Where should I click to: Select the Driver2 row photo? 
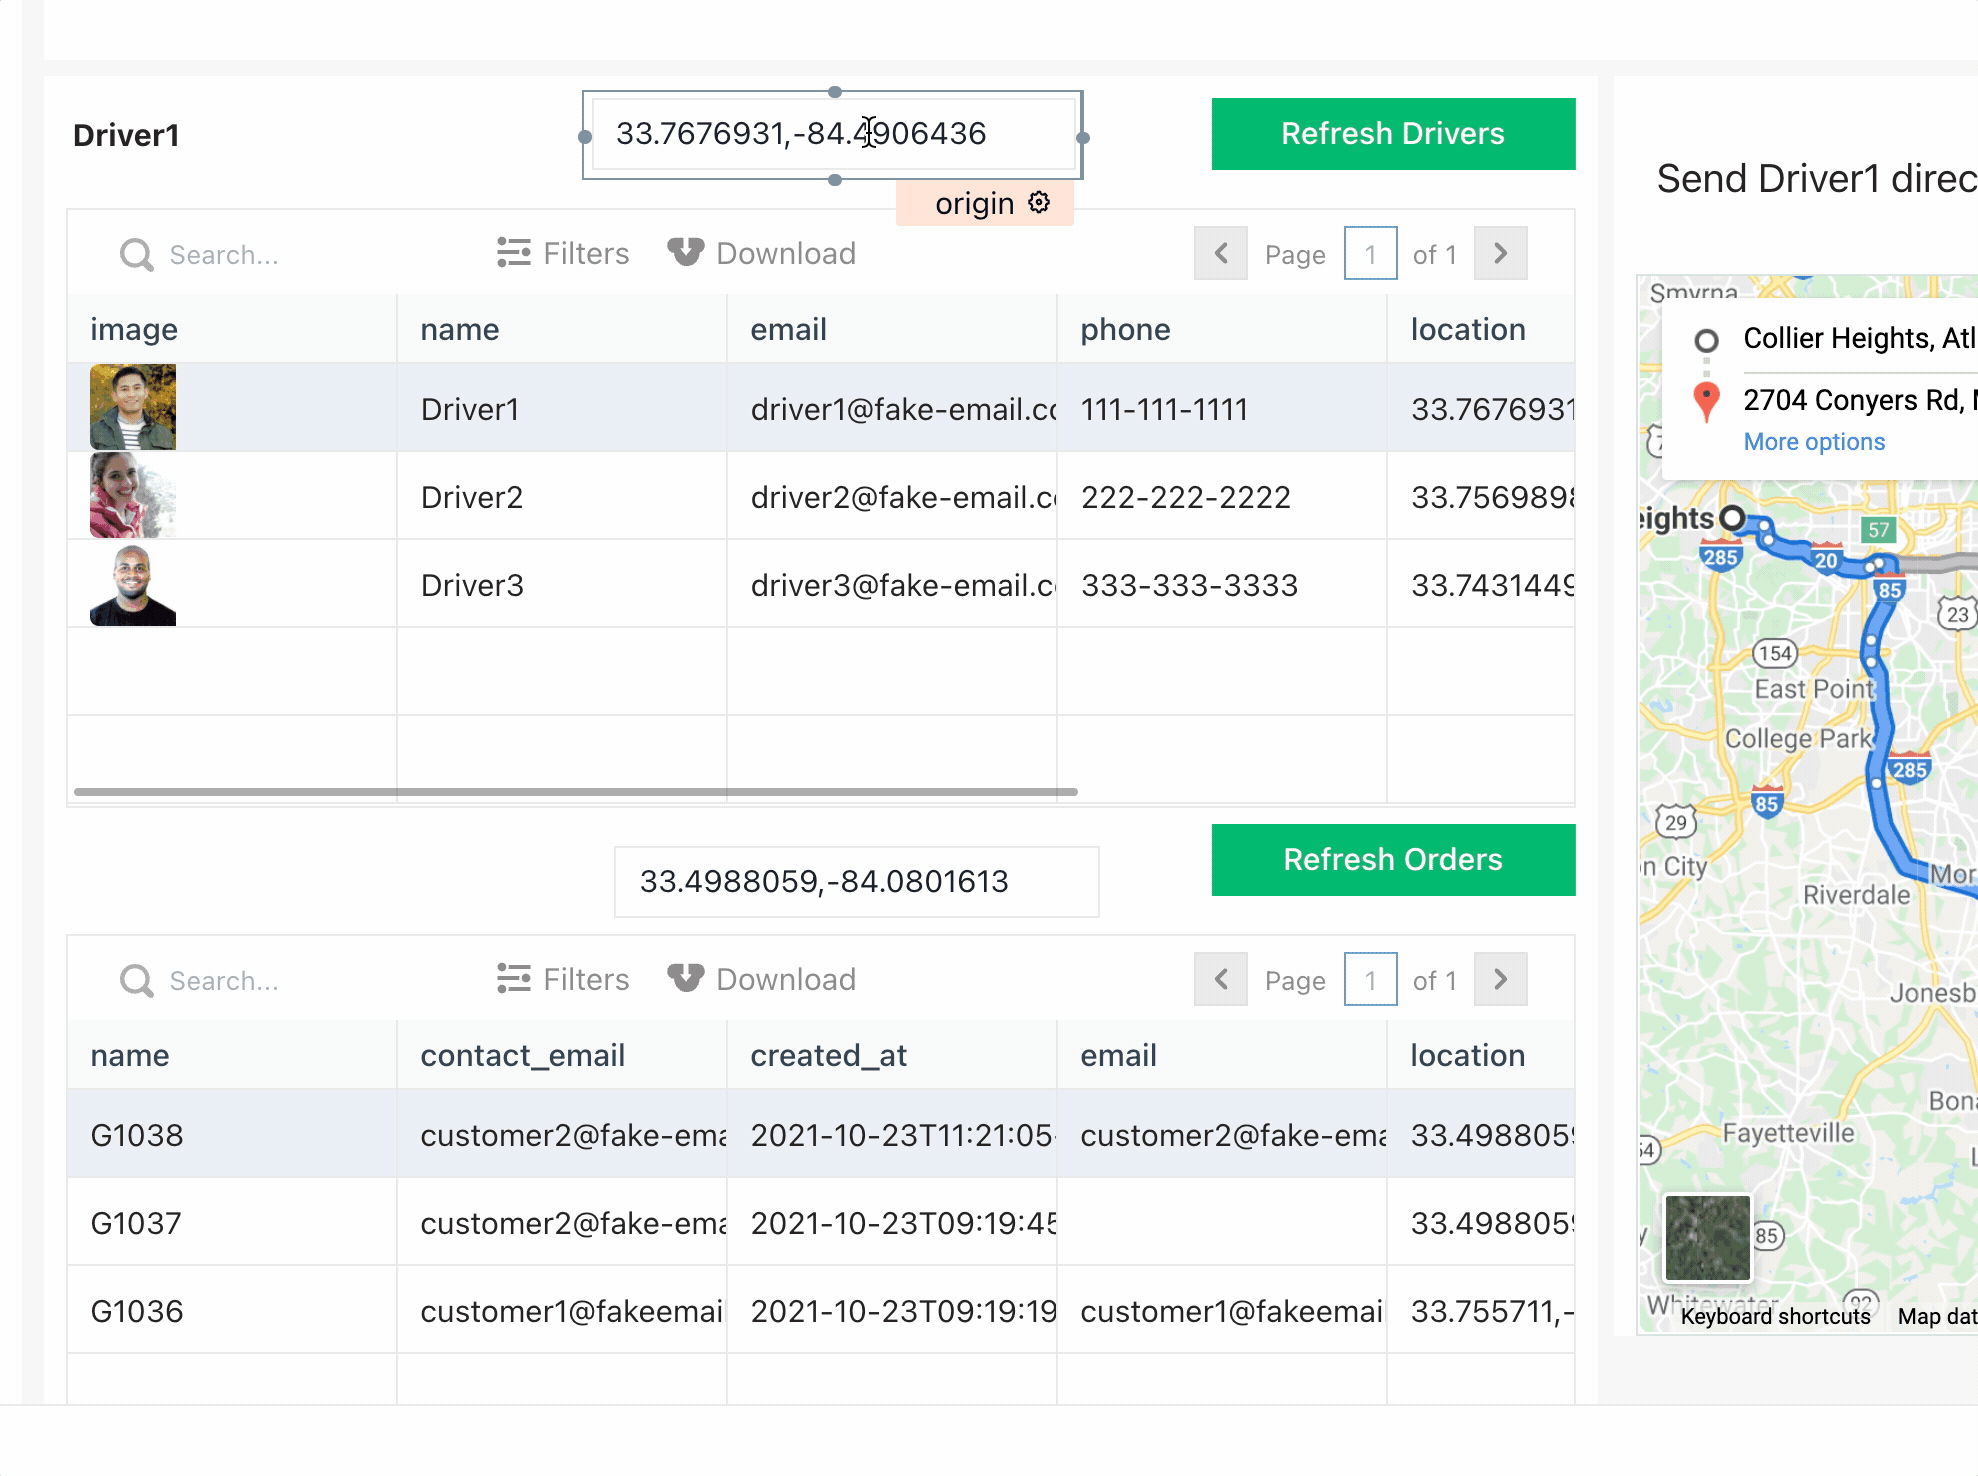133,495
